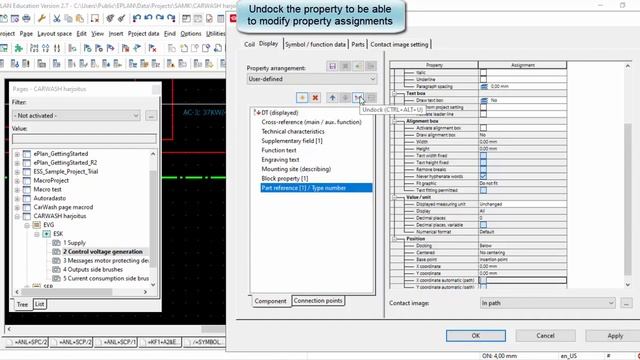This screenshot has height=360, width=640.
Task: Toggle Activate alignment box checkbox
Action: point(483,128)
